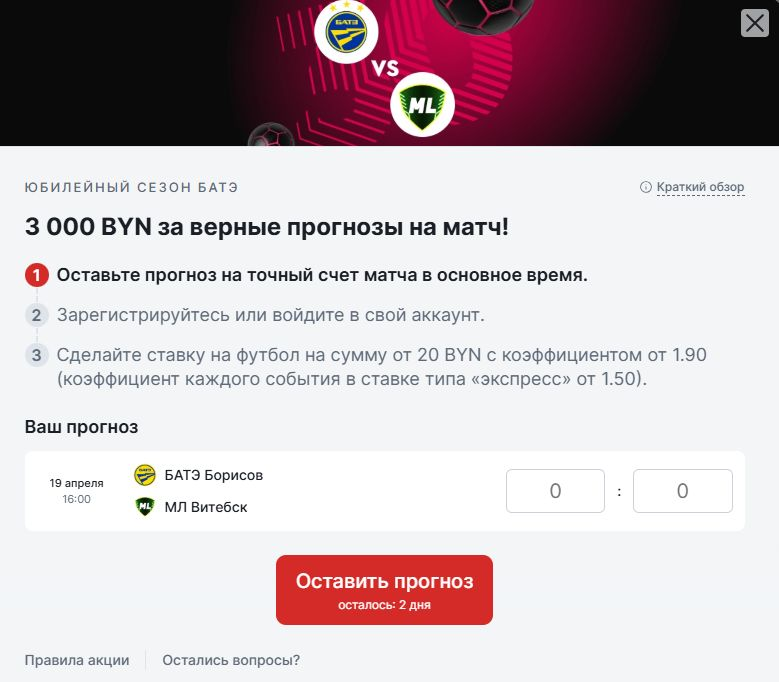Open the Остались вопросы? link

point(231,660)
